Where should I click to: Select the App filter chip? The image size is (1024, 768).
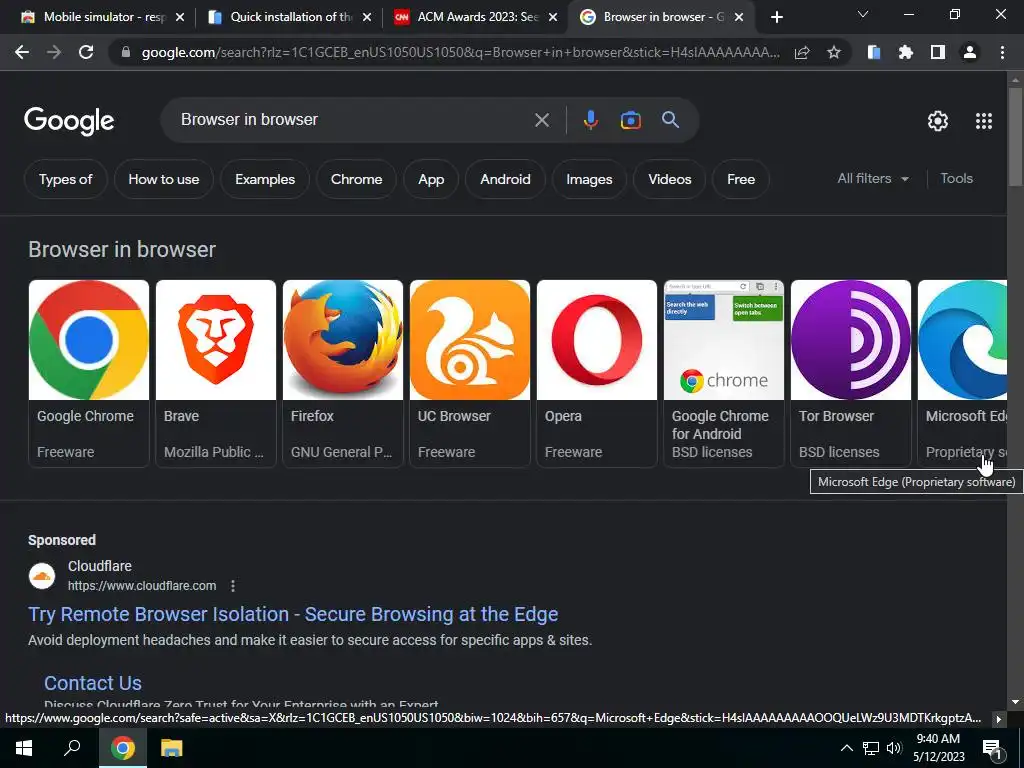(x=431, y=179)
